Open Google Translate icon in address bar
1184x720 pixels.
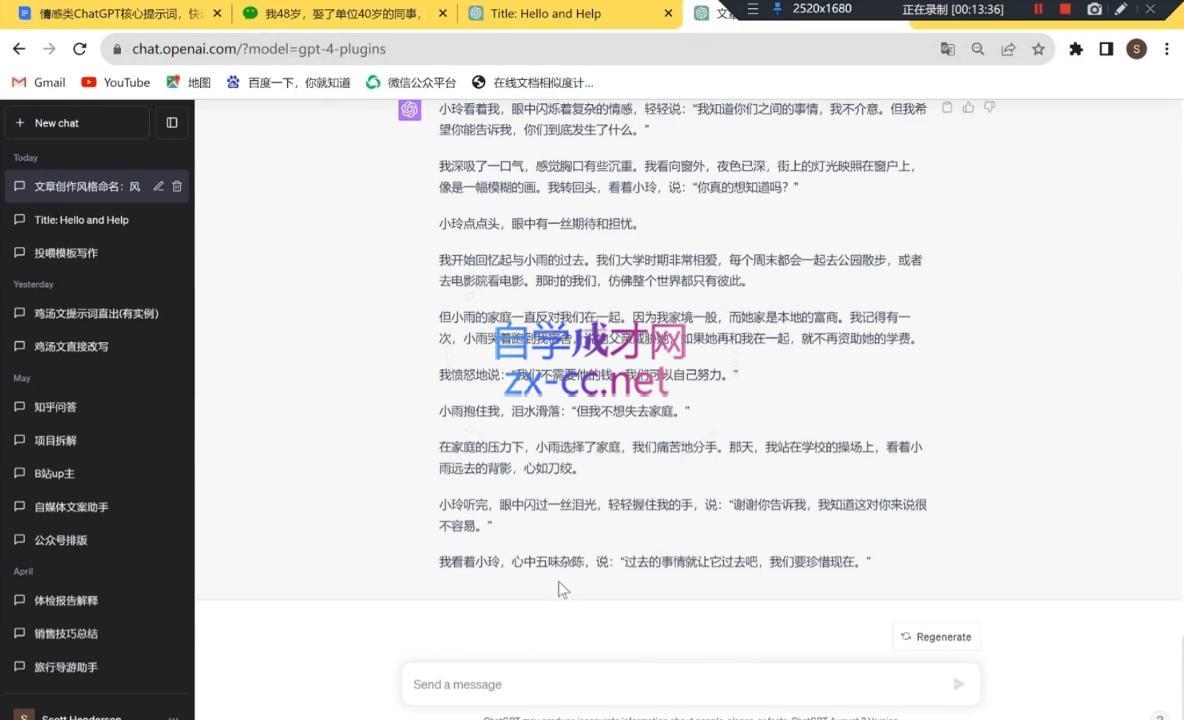(947, 48)
